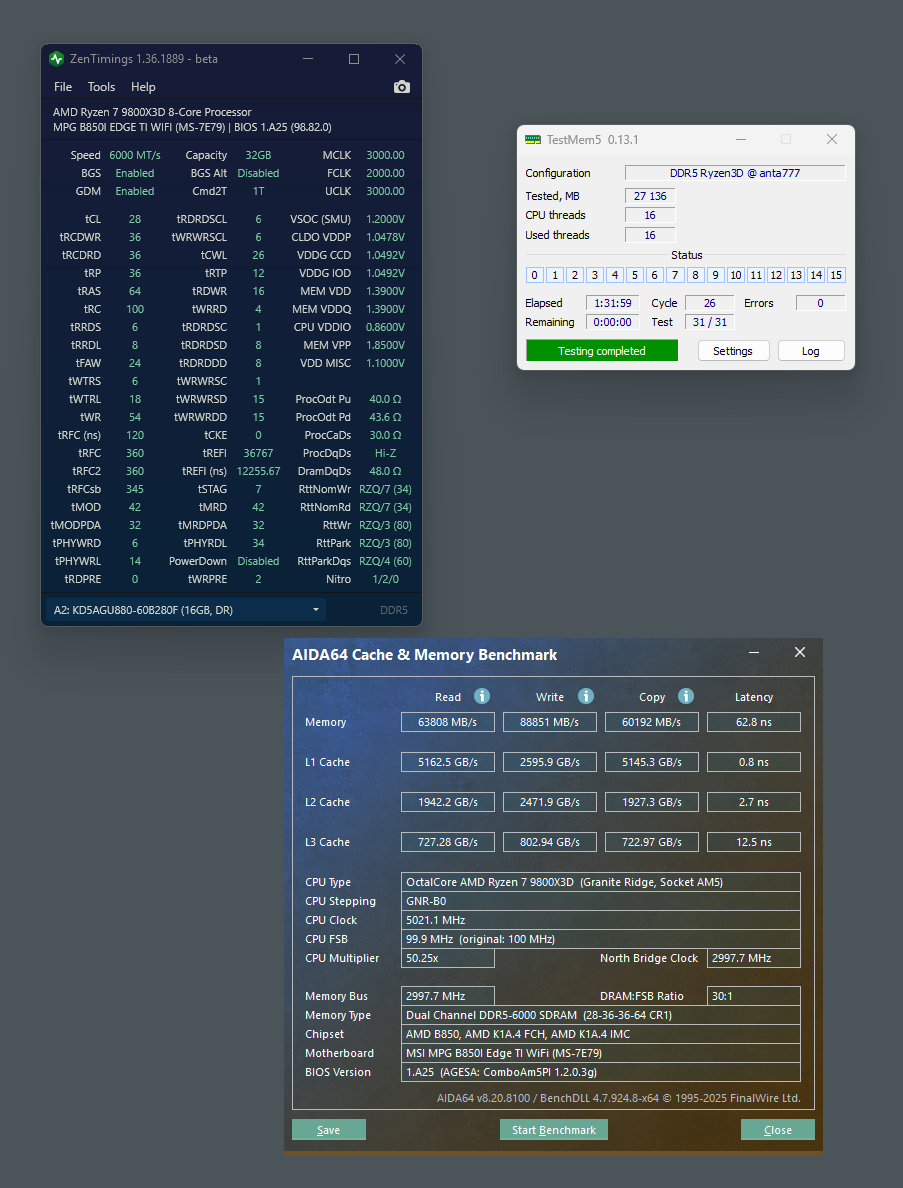The width and height of the screenshot is (903, 1188).
Task: Click the green Testing completed progress bar
Action: pyautogui.click(x=601, y=351)
